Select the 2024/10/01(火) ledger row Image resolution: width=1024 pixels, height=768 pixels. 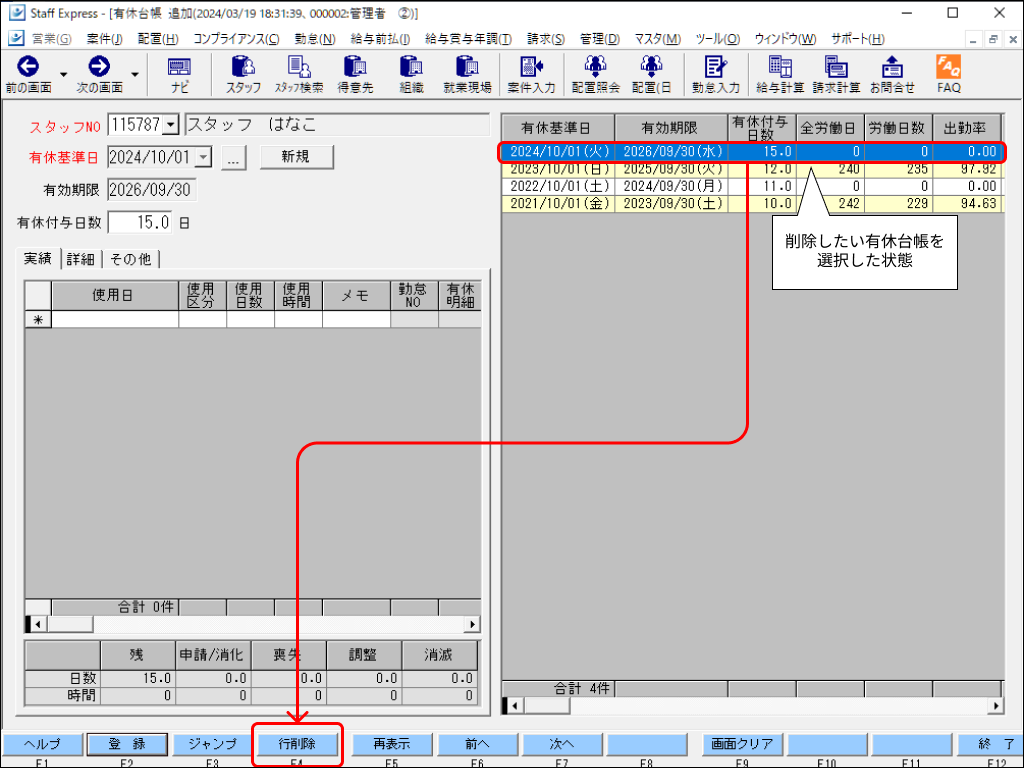tap(752, 152)
